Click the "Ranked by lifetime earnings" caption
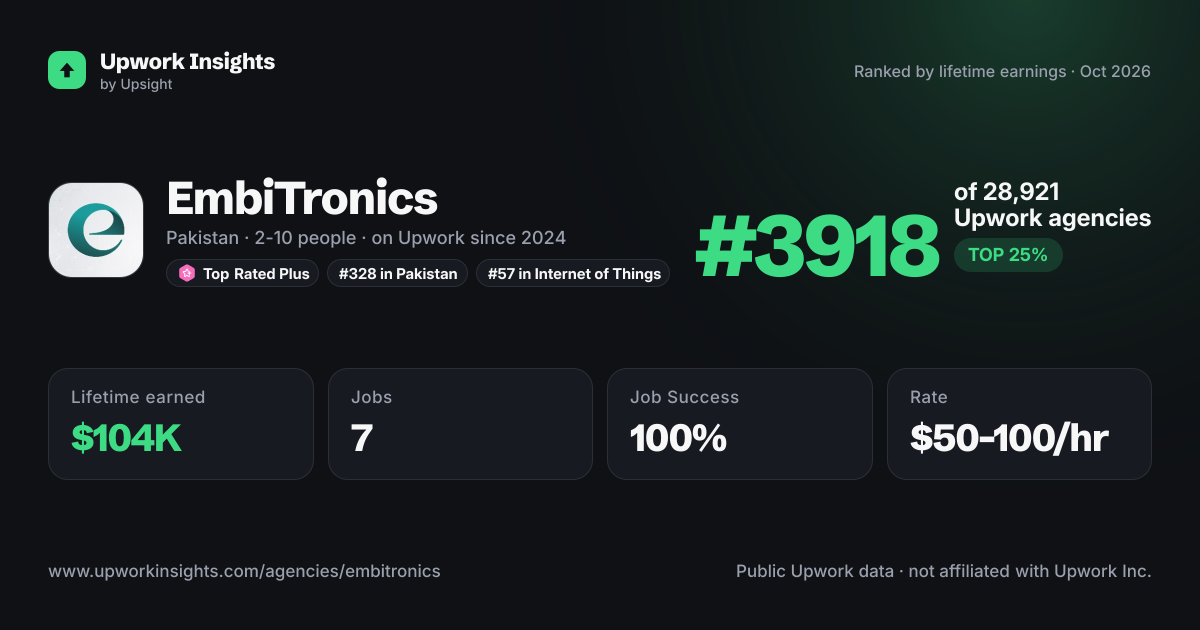The image size is (1200, 630). click(1002, 71)
